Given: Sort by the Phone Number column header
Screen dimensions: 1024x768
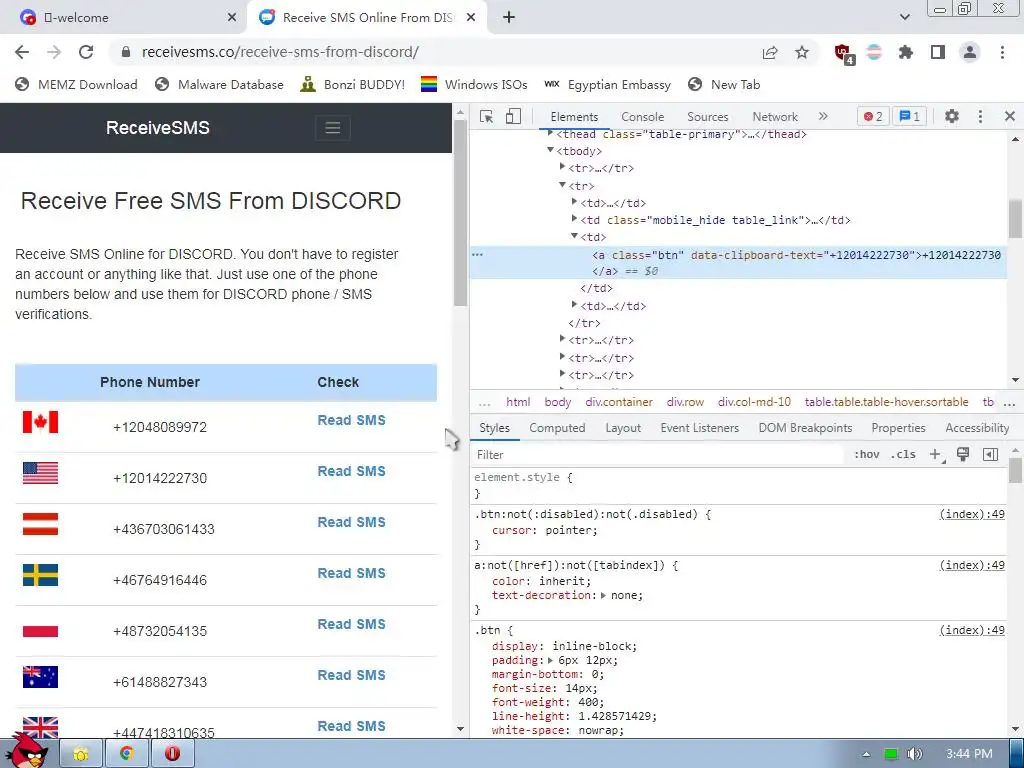Looking at the screenshot, I should (150, 382).
